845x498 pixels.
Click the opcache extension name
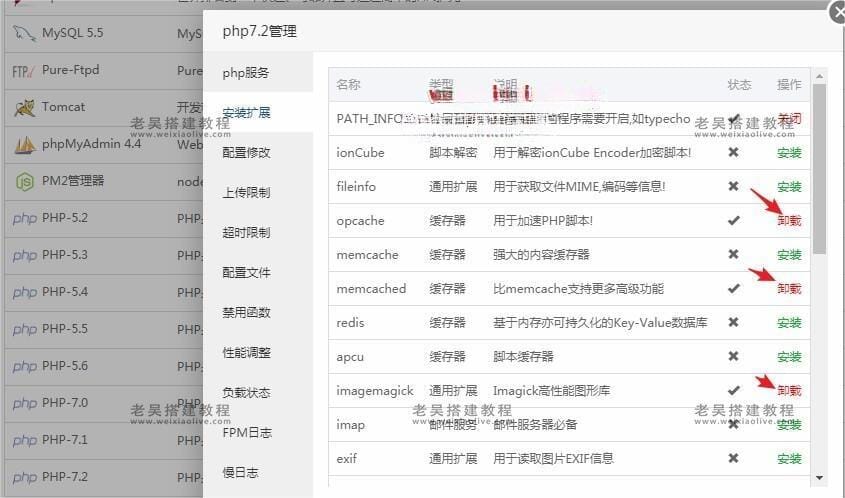(360, 221)
